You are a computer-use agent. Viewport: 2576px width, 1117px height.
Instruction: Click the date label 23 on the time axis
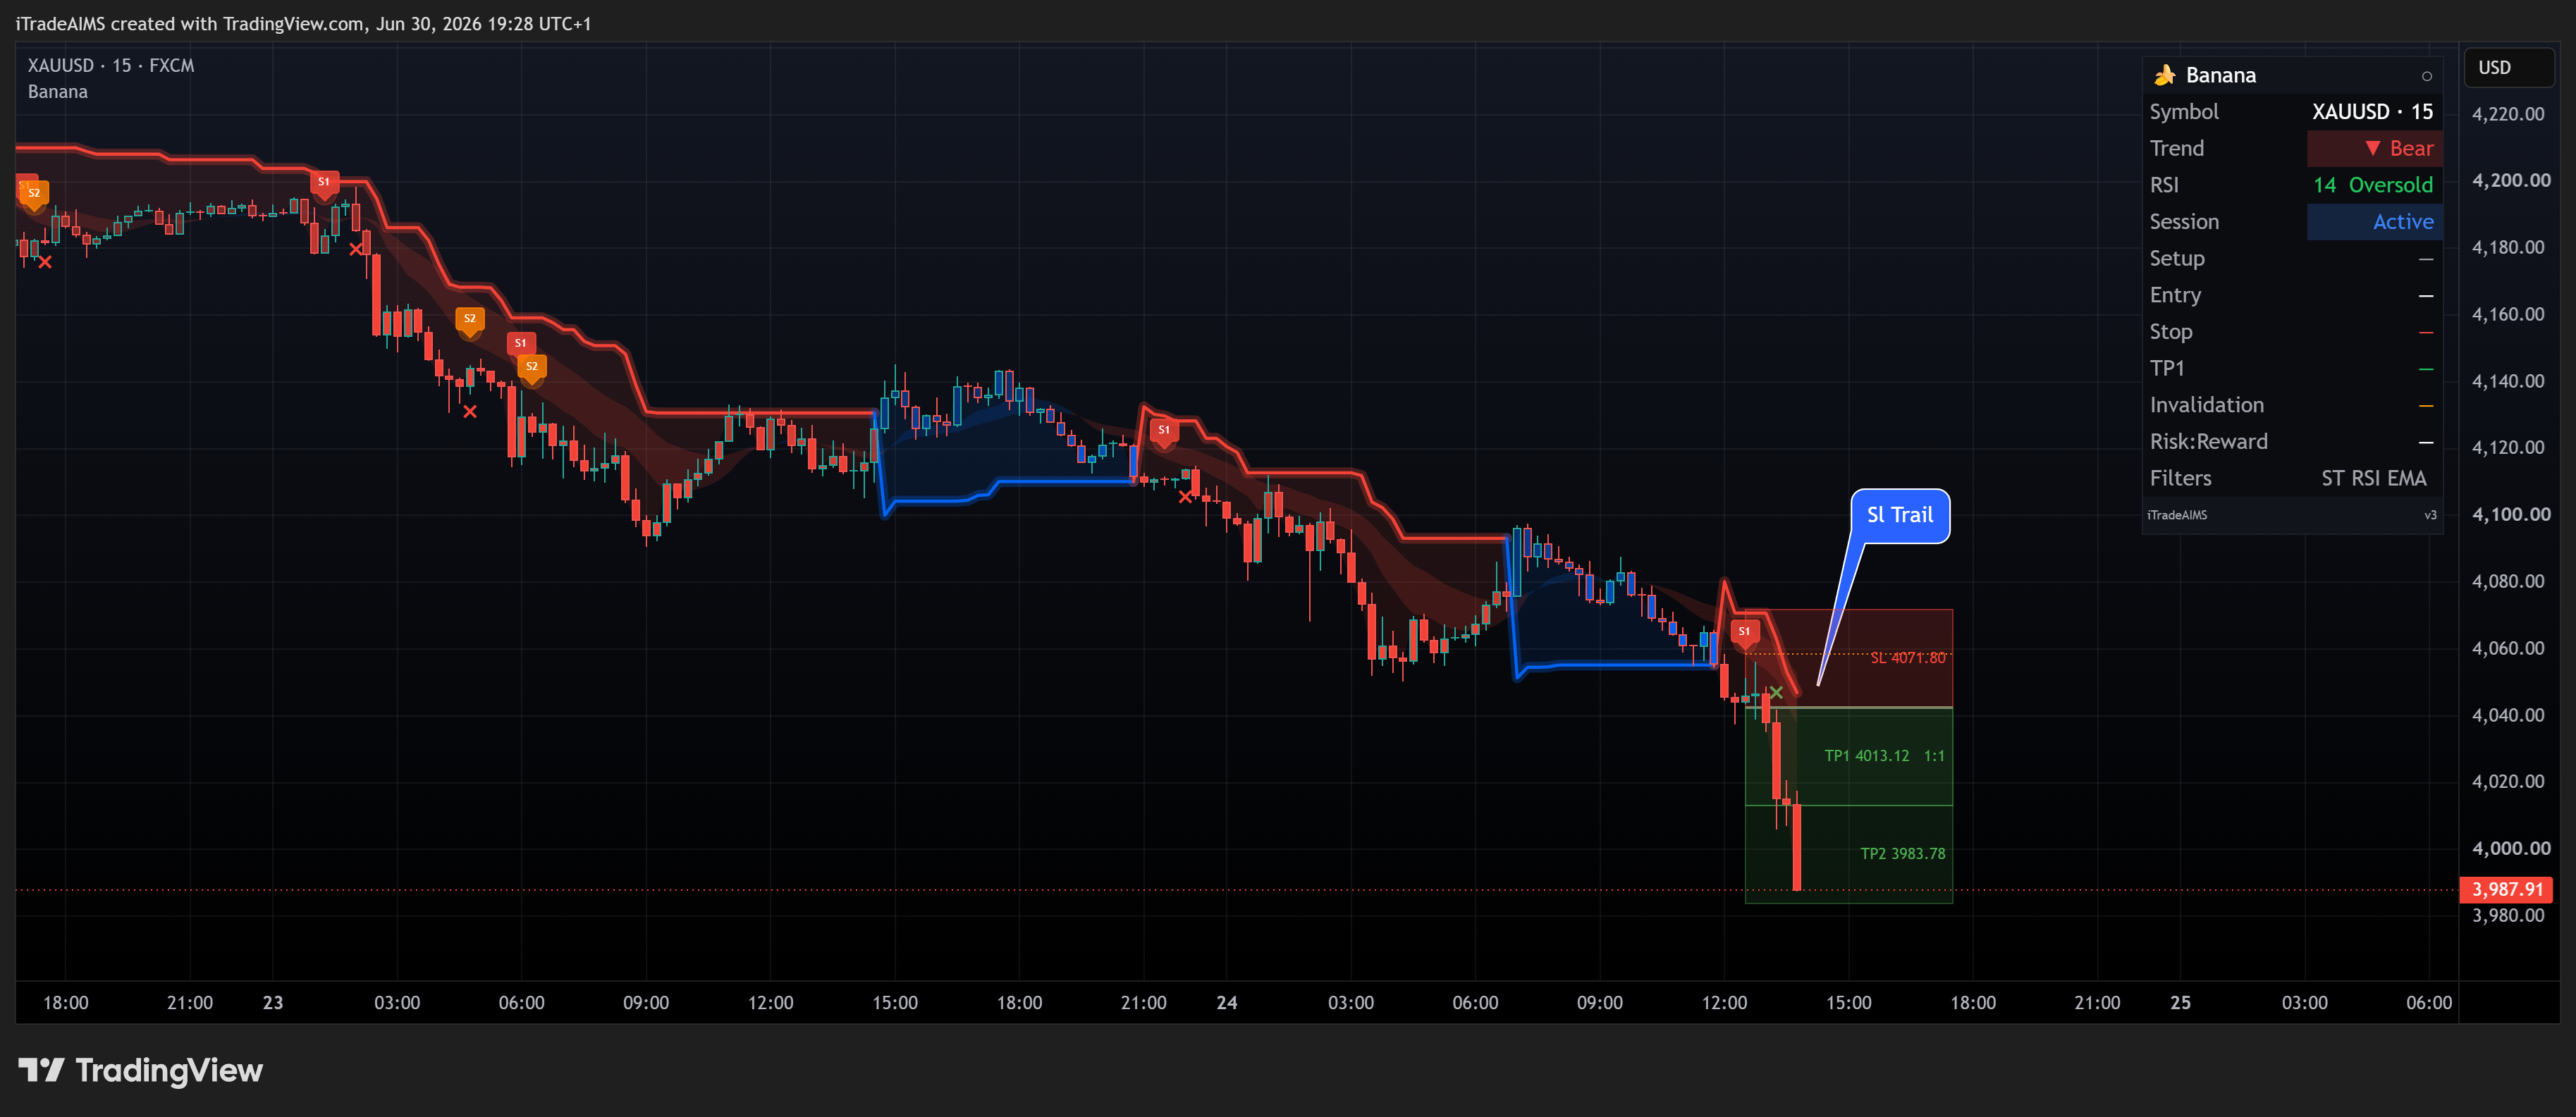pyautogui.click(x=273, y=1002)
